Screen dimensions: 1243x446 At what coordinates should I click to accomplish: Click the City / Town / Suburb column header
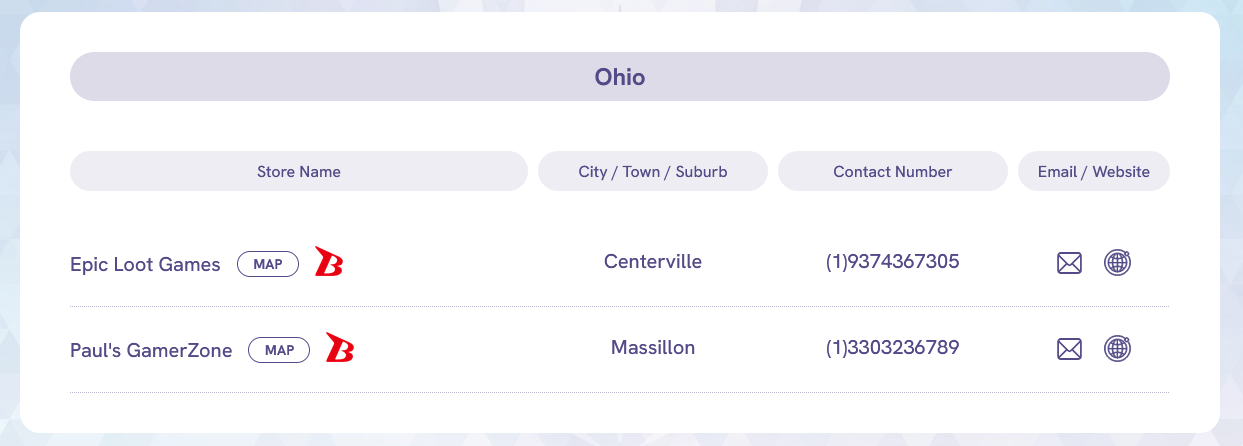click(x=652, y=171)
